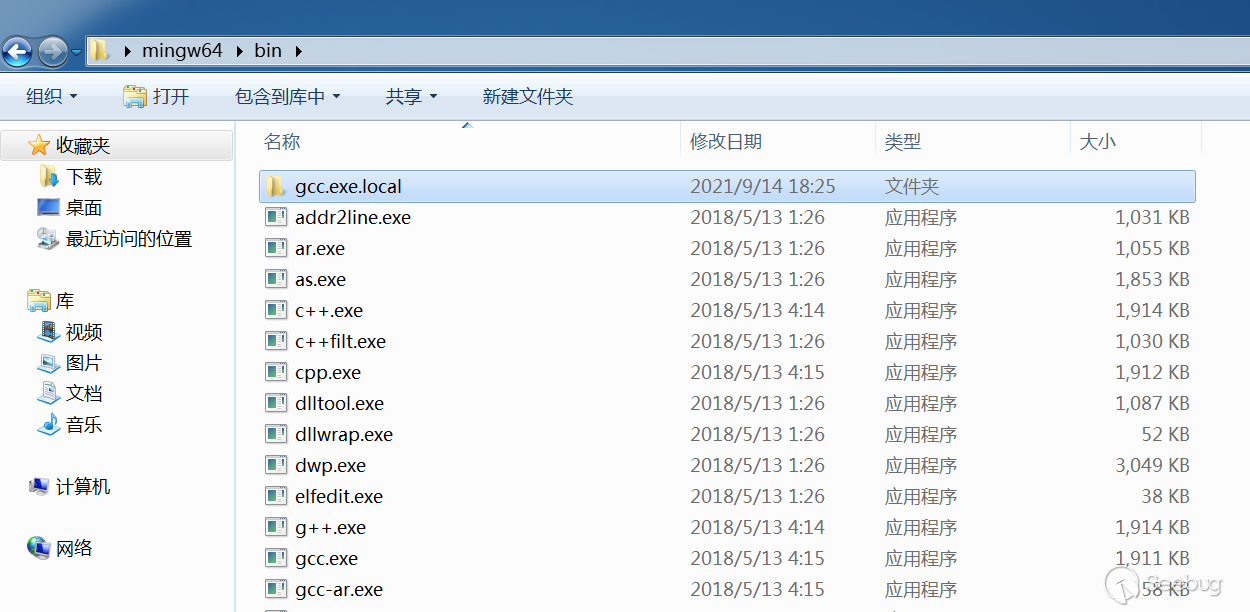The width and height of the screenshot is (1250, 612).
Task: Sort by the 类型 column header
Action: [x=903, y=142]
